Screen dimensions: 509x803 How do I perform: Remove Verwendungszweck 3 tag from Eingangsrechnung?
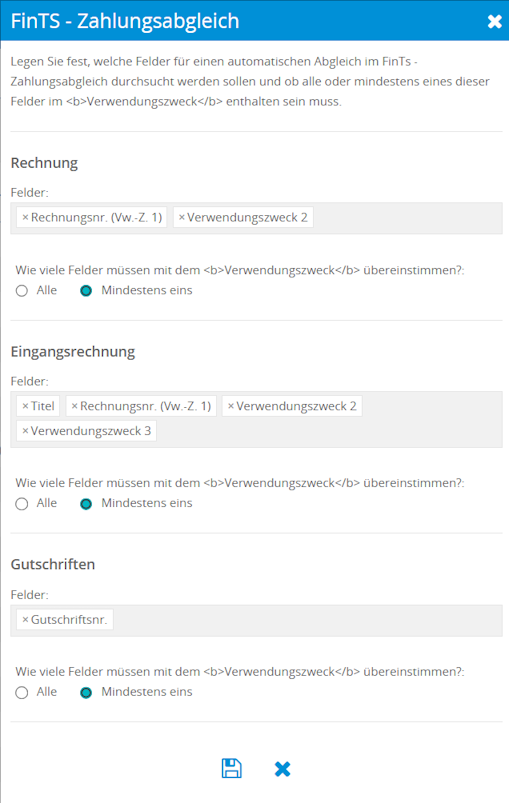(25, 431)
